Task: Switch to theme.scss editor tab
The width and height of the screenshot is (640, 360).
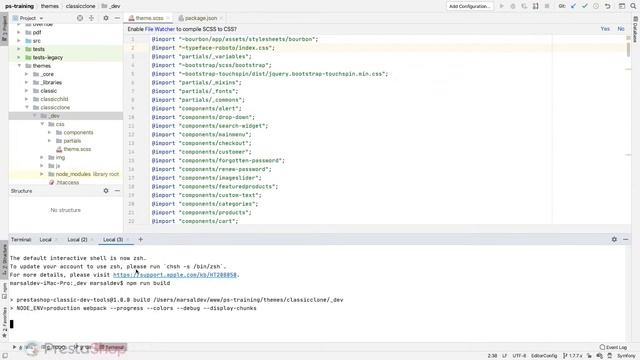Action: [x=149, y=18]
